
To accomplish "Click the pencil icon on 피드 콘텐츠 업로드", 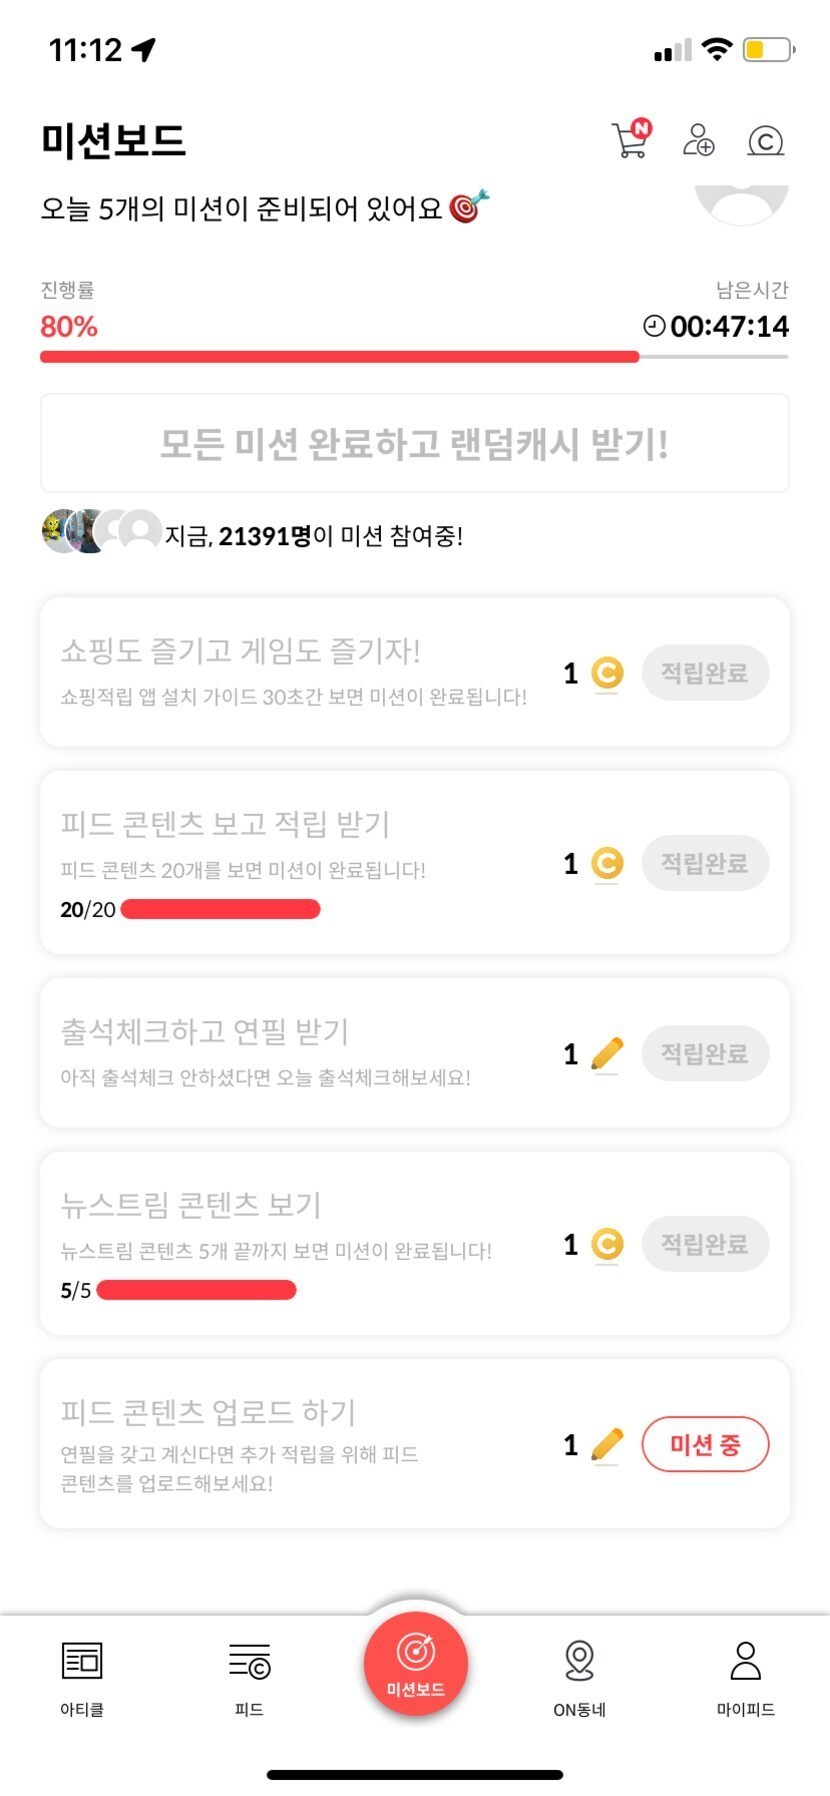I will point(607,1445).
